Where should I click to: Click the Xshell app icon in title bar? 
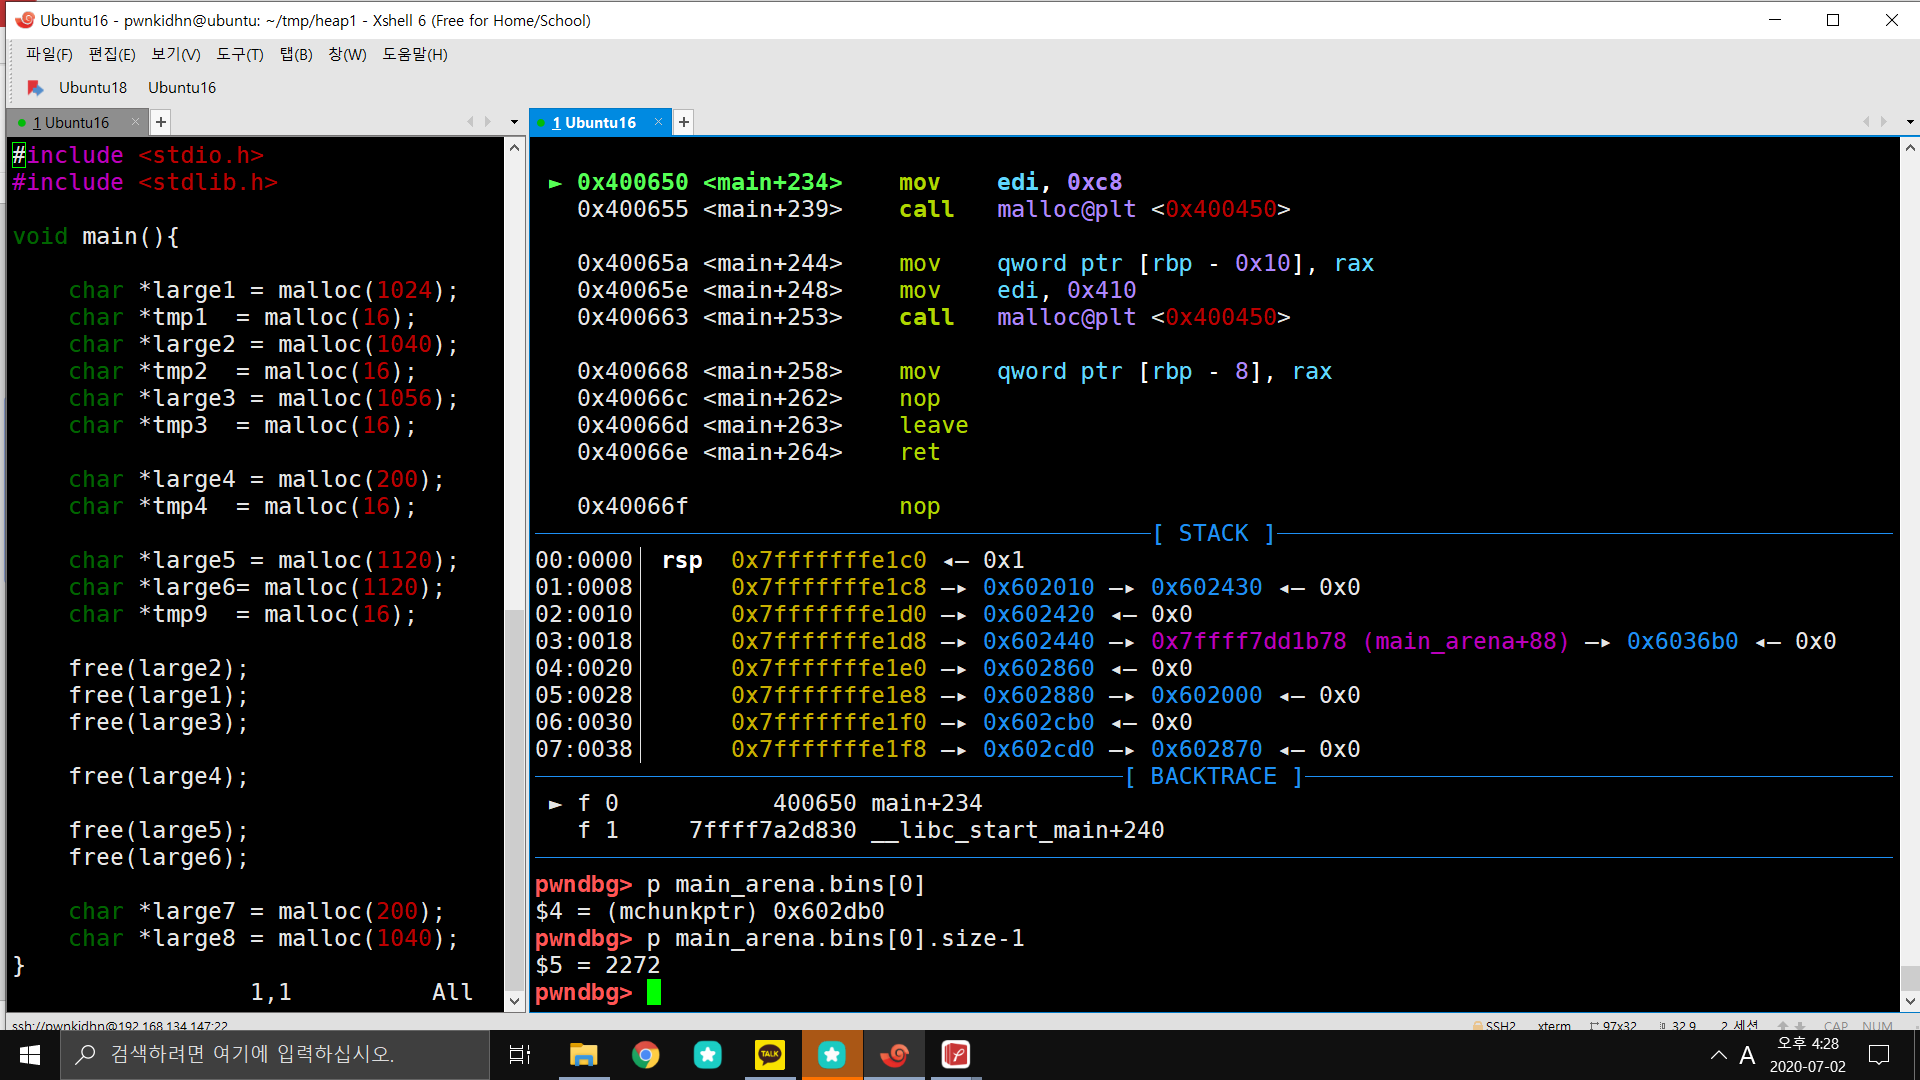click(24, 20)
